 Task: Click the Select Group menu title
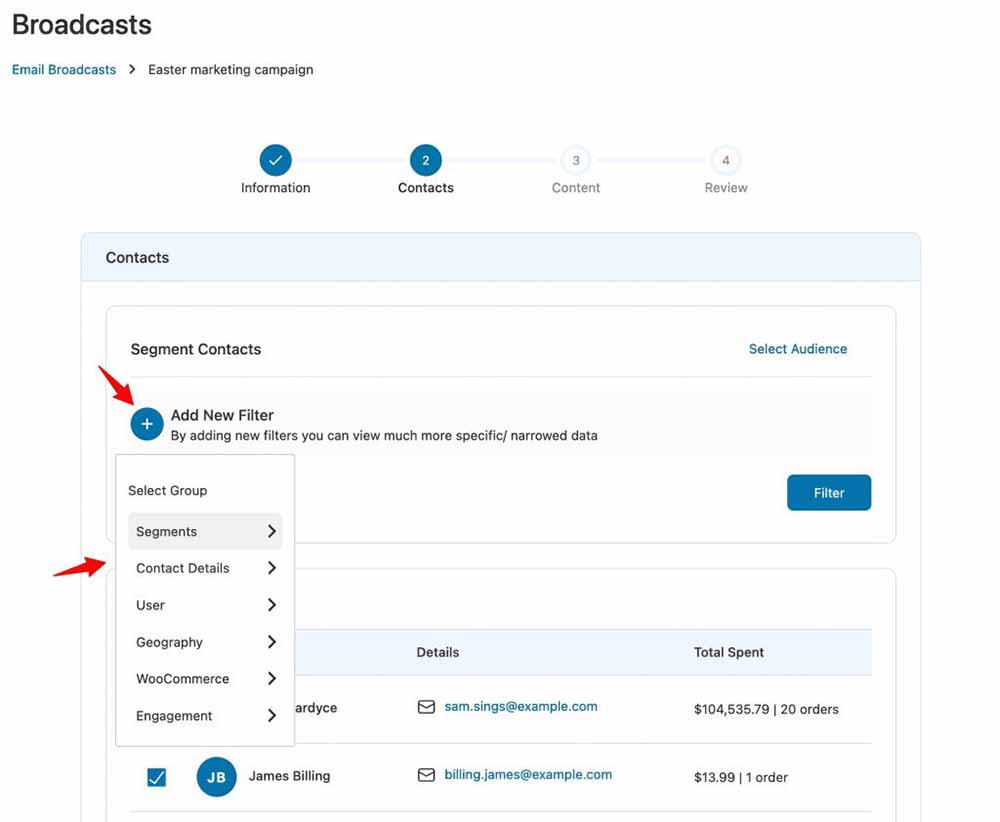167,490
